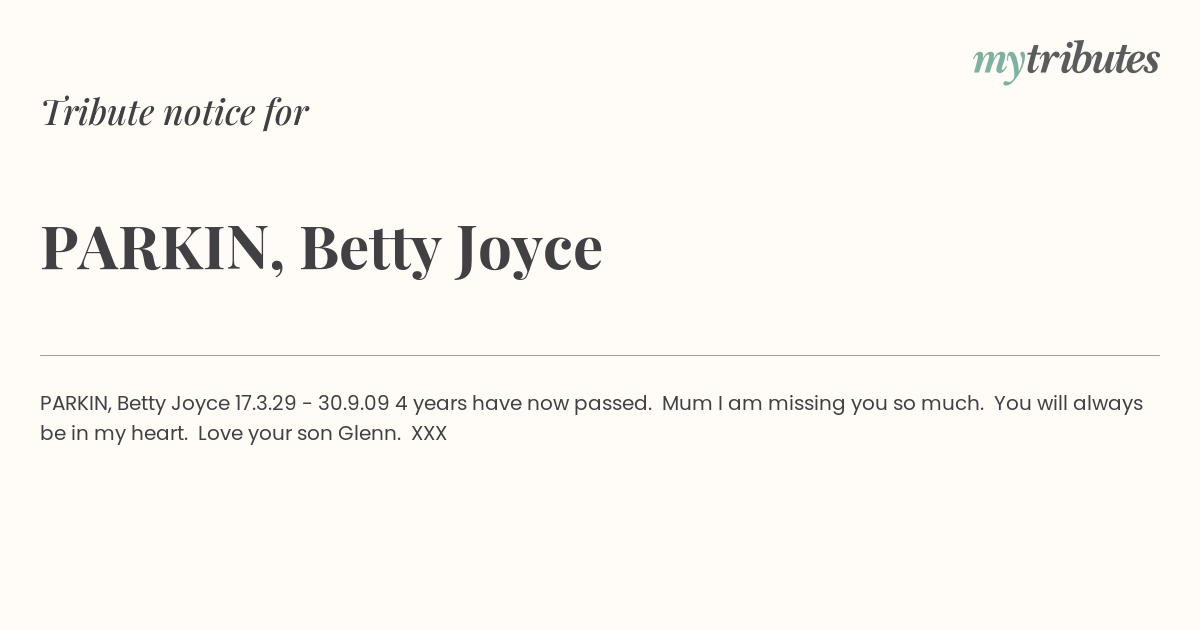Click the word 'Mum' in the message
Screen dimensions: 1200x630
(687, 404)
